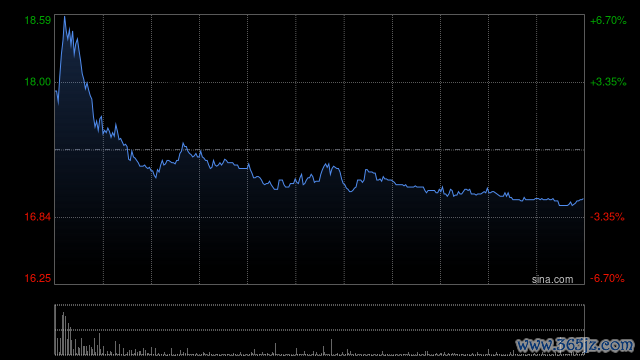This screenshot has width=640, height=360.
Task: Click the sina.com label in chart
Action: point(552,280)
